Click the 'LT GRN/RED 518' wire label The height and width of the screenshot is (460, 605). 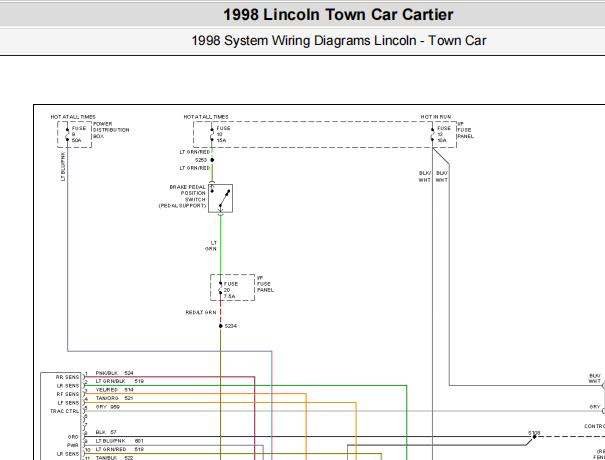(120, 449)
